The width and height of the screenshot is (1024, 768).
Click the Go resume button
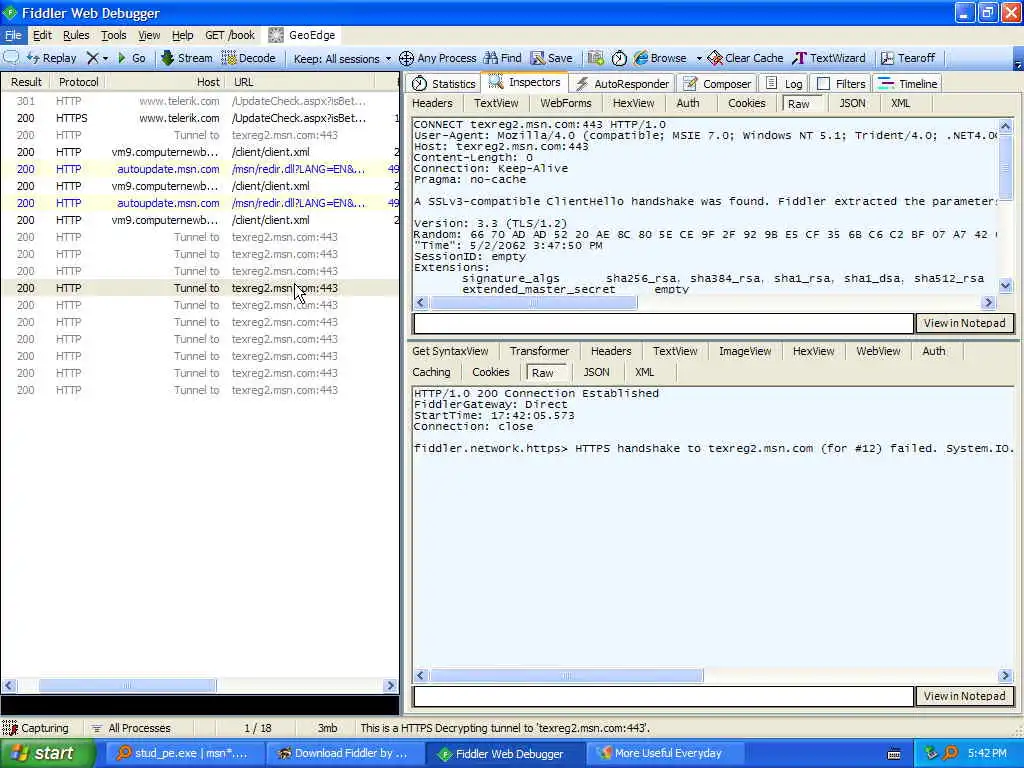pos(132,58)
